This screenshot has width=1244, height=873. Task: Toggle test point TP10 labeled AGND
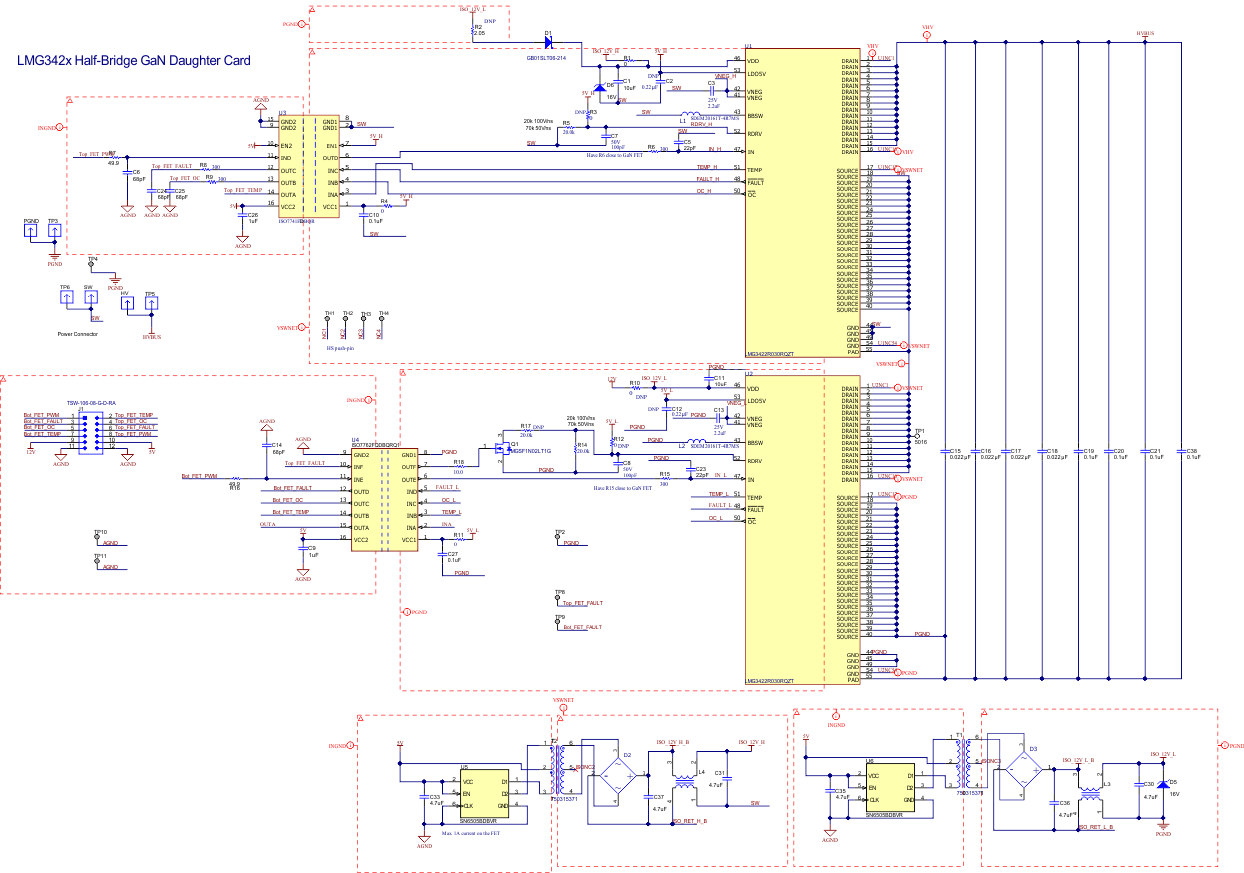pyautogui.click(x=96, y=538)
